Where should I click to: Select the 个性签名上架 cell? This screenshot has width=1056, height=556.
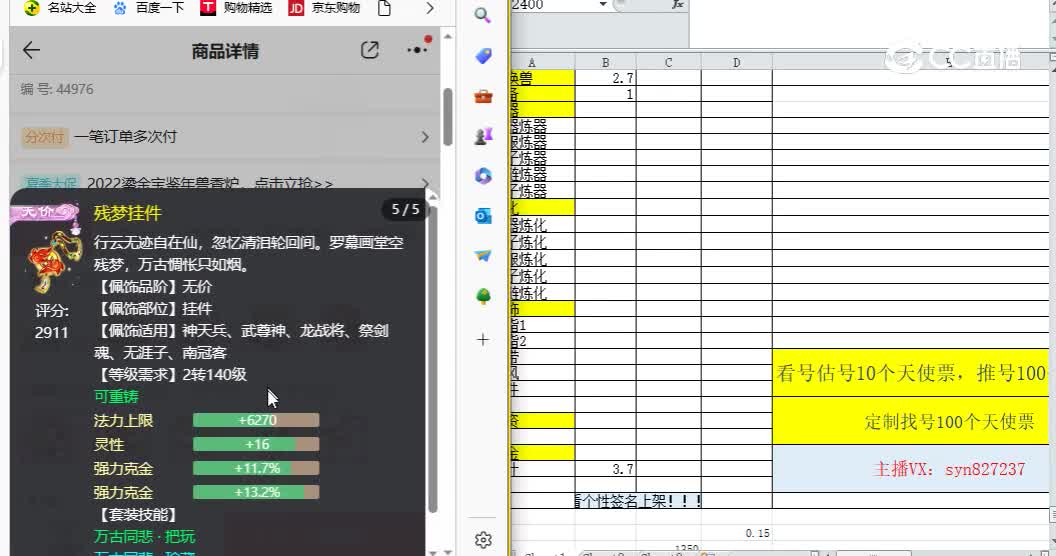click(638, 500)
